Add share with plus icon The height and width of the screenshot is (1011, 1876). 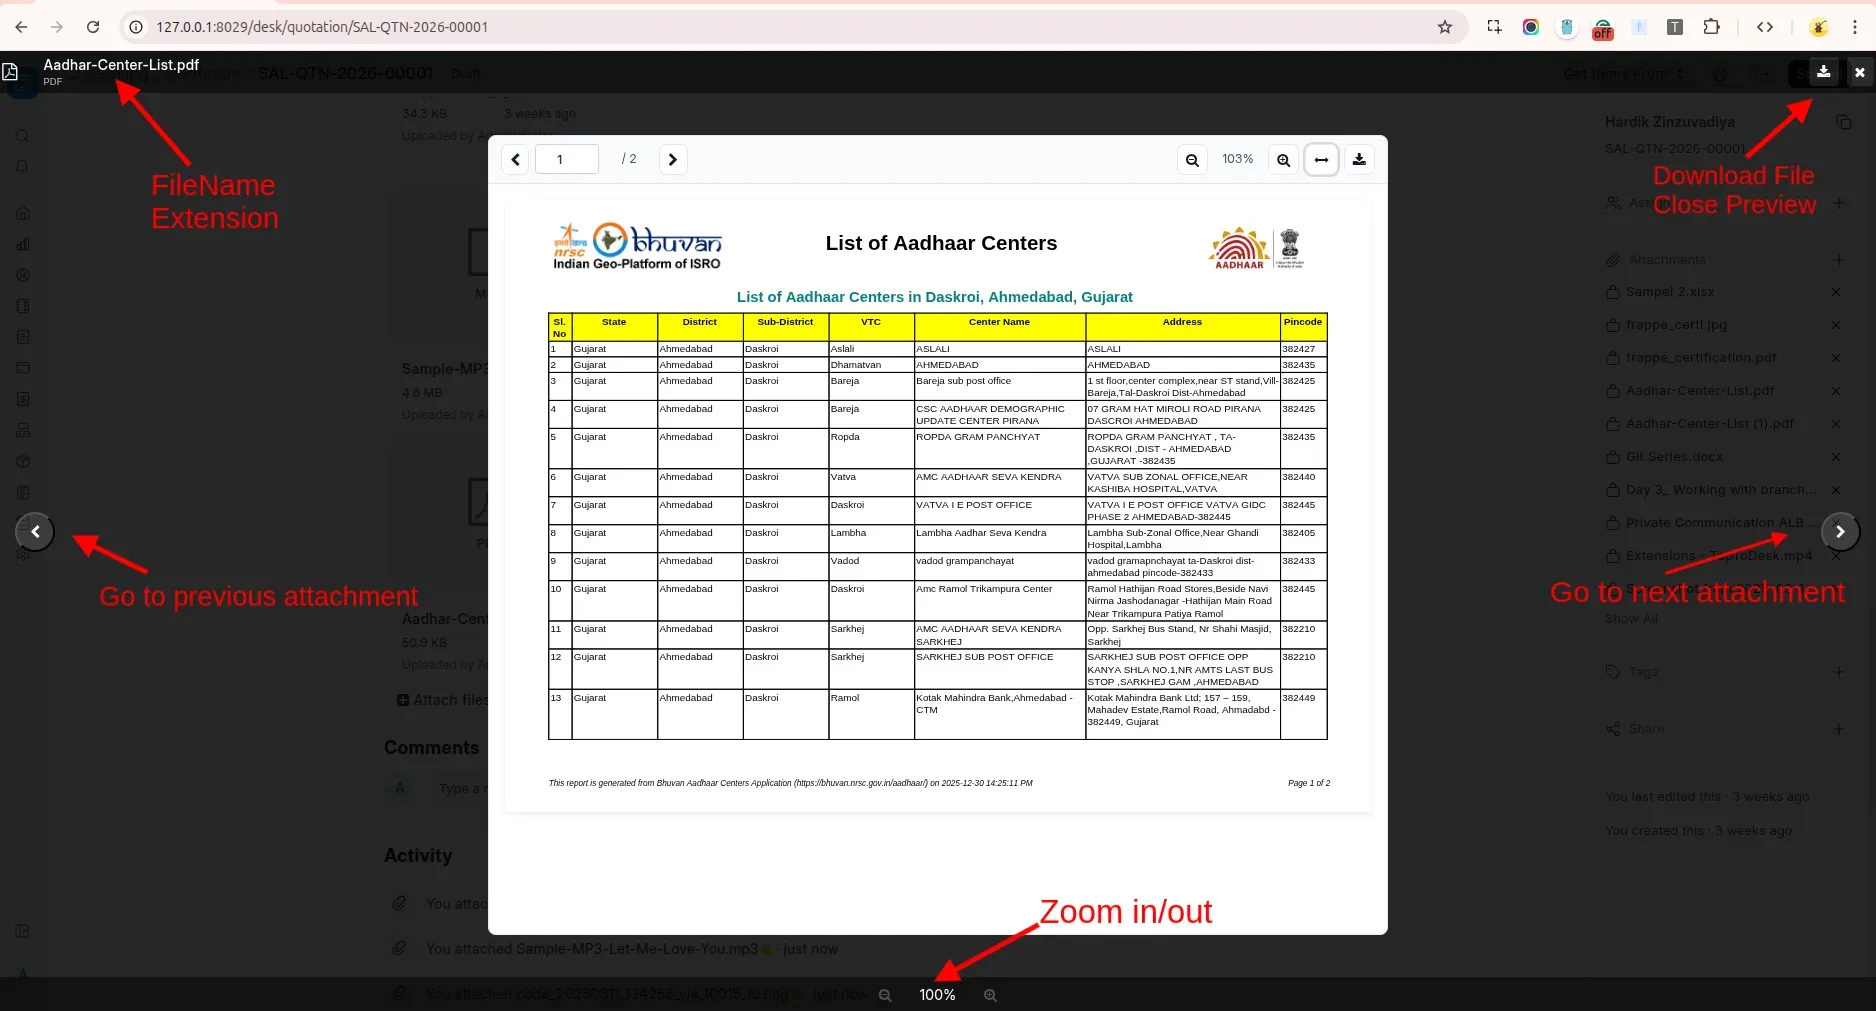tap(1839, 729)
